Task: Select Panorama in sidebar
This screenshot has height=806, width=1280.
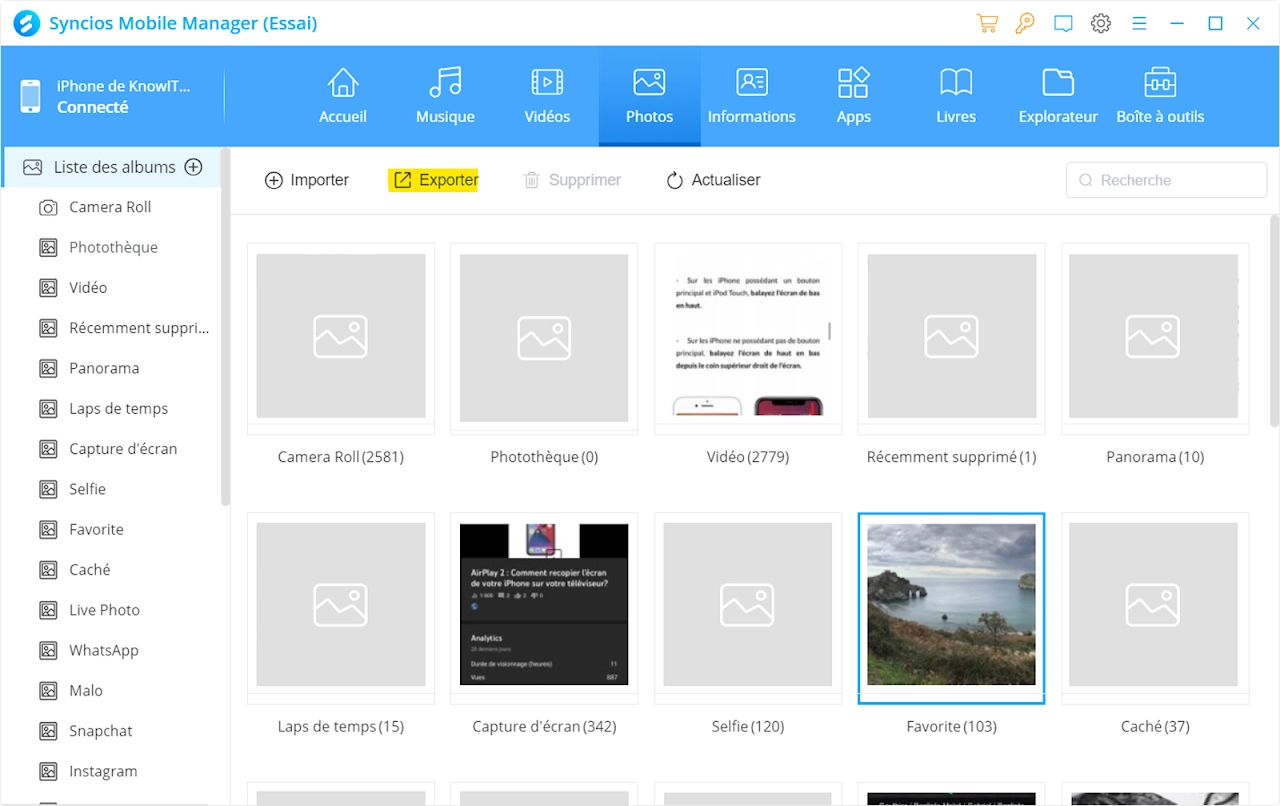Action: tap(110, 368)
